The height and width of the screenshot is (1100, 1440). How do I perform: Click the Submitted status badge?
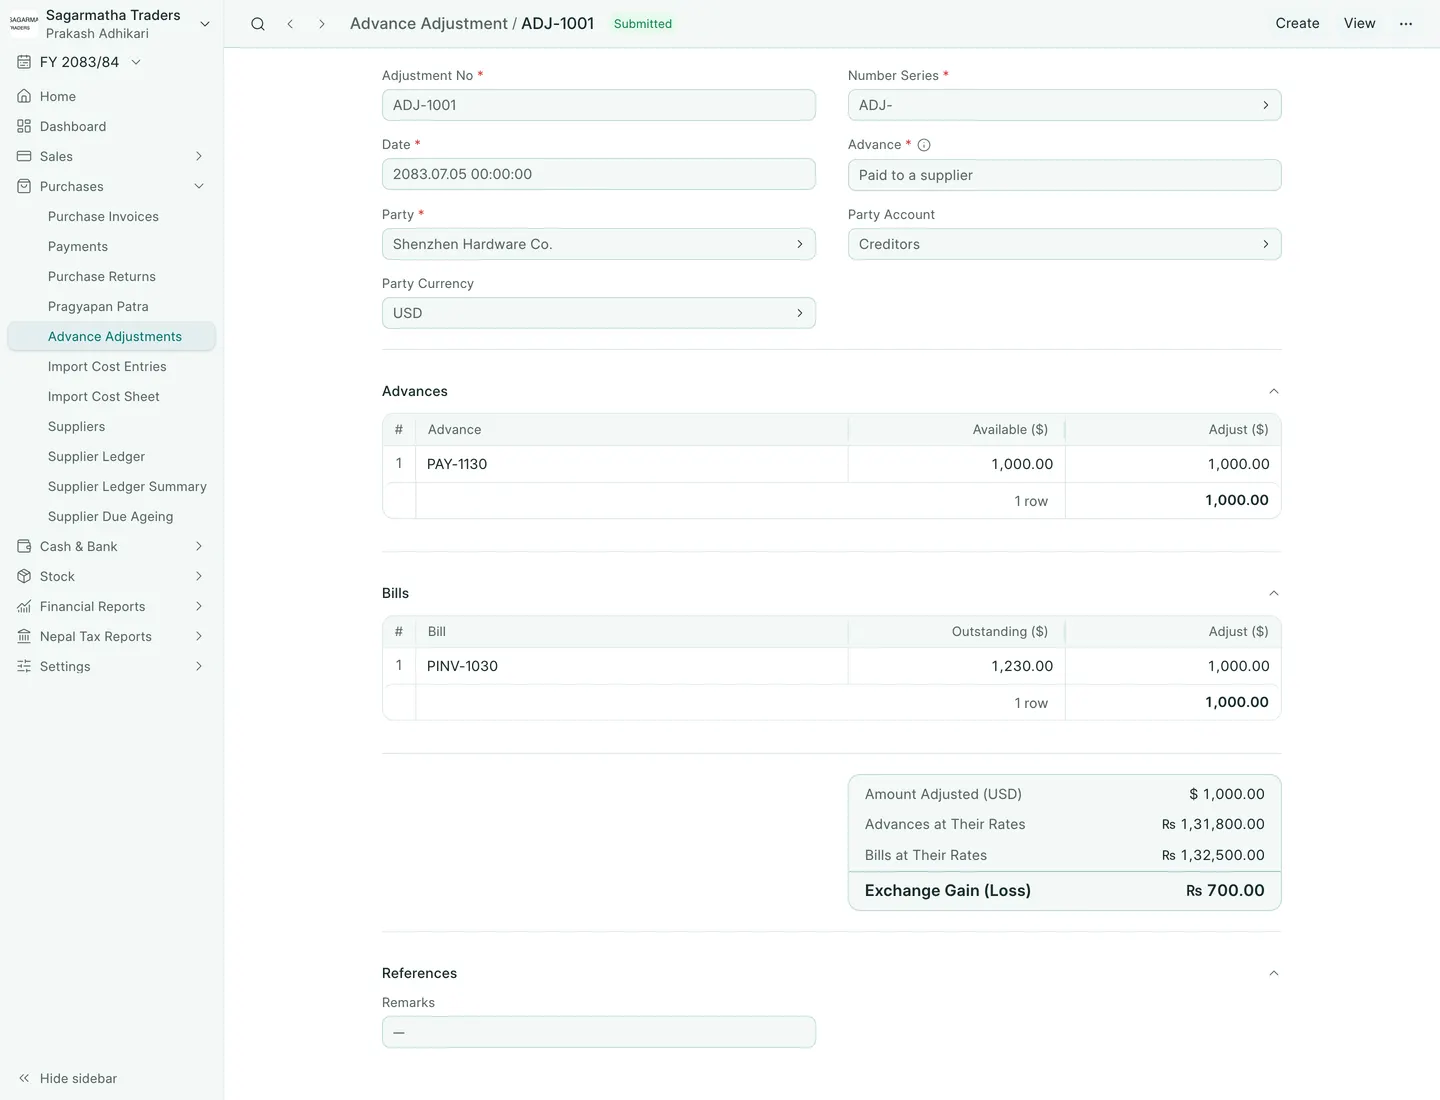[643, 24]
